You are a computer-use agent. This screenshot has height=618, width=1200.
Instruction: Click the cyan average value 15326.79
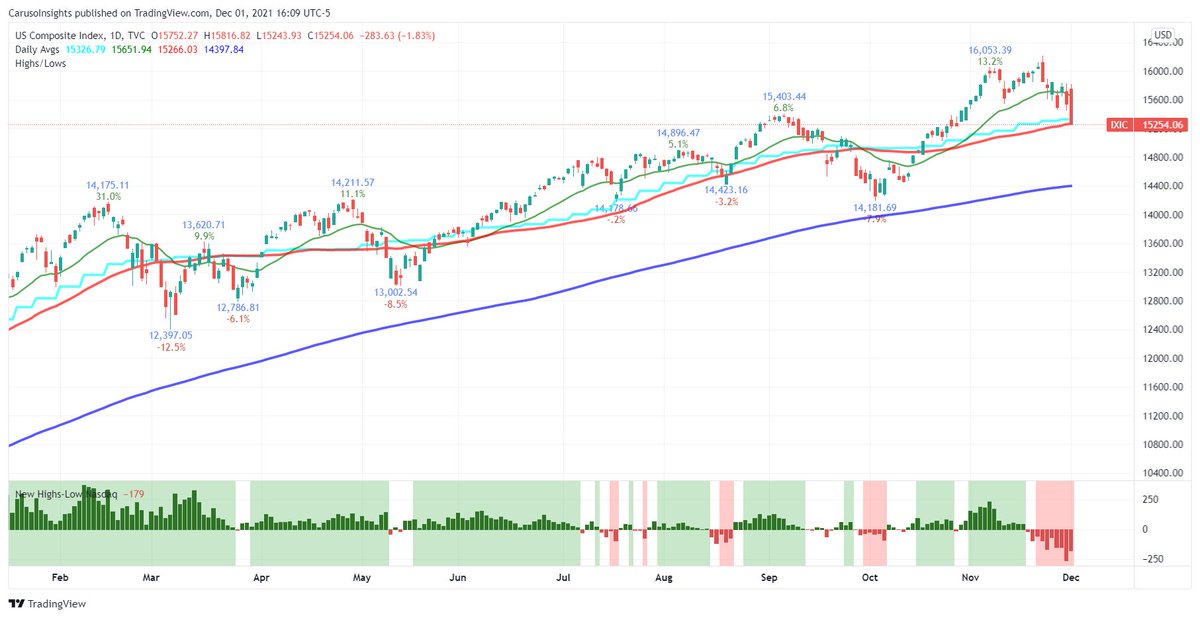pyautogui.click(x=87, y=49)
